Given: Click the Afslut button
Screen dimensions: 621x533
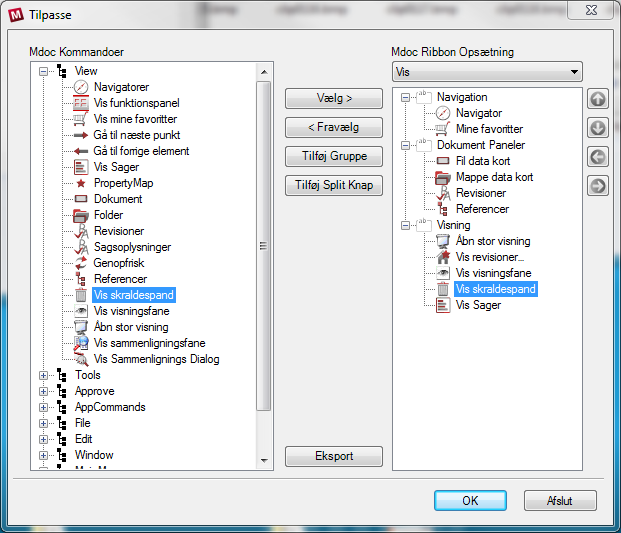Looking at the screenshot, I should [x=560, y=501].
